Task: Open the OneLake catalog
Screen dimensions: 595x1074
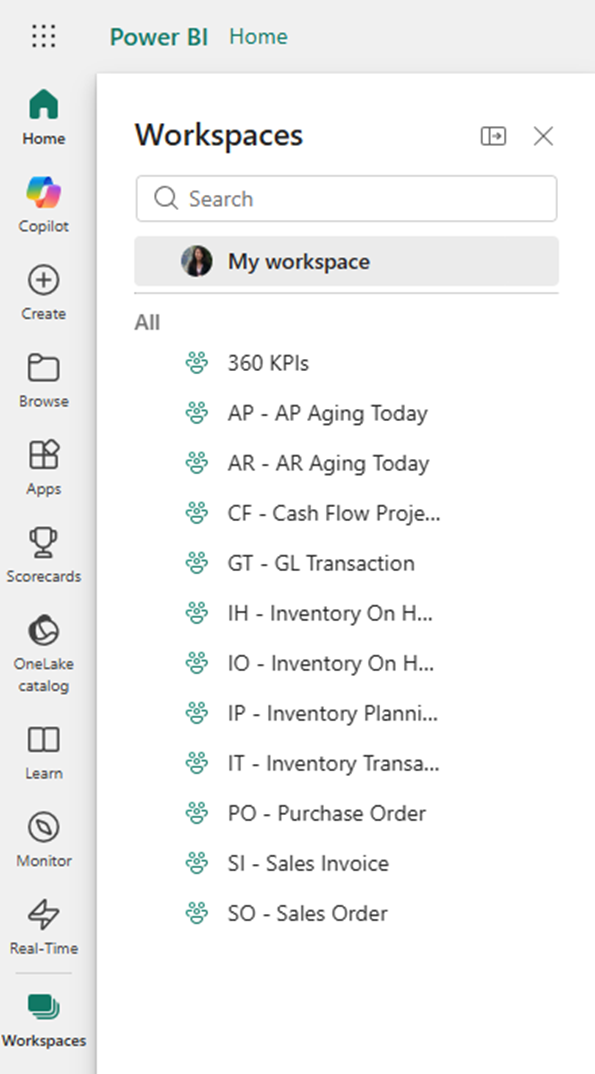Action: click(x=44, y=653)
